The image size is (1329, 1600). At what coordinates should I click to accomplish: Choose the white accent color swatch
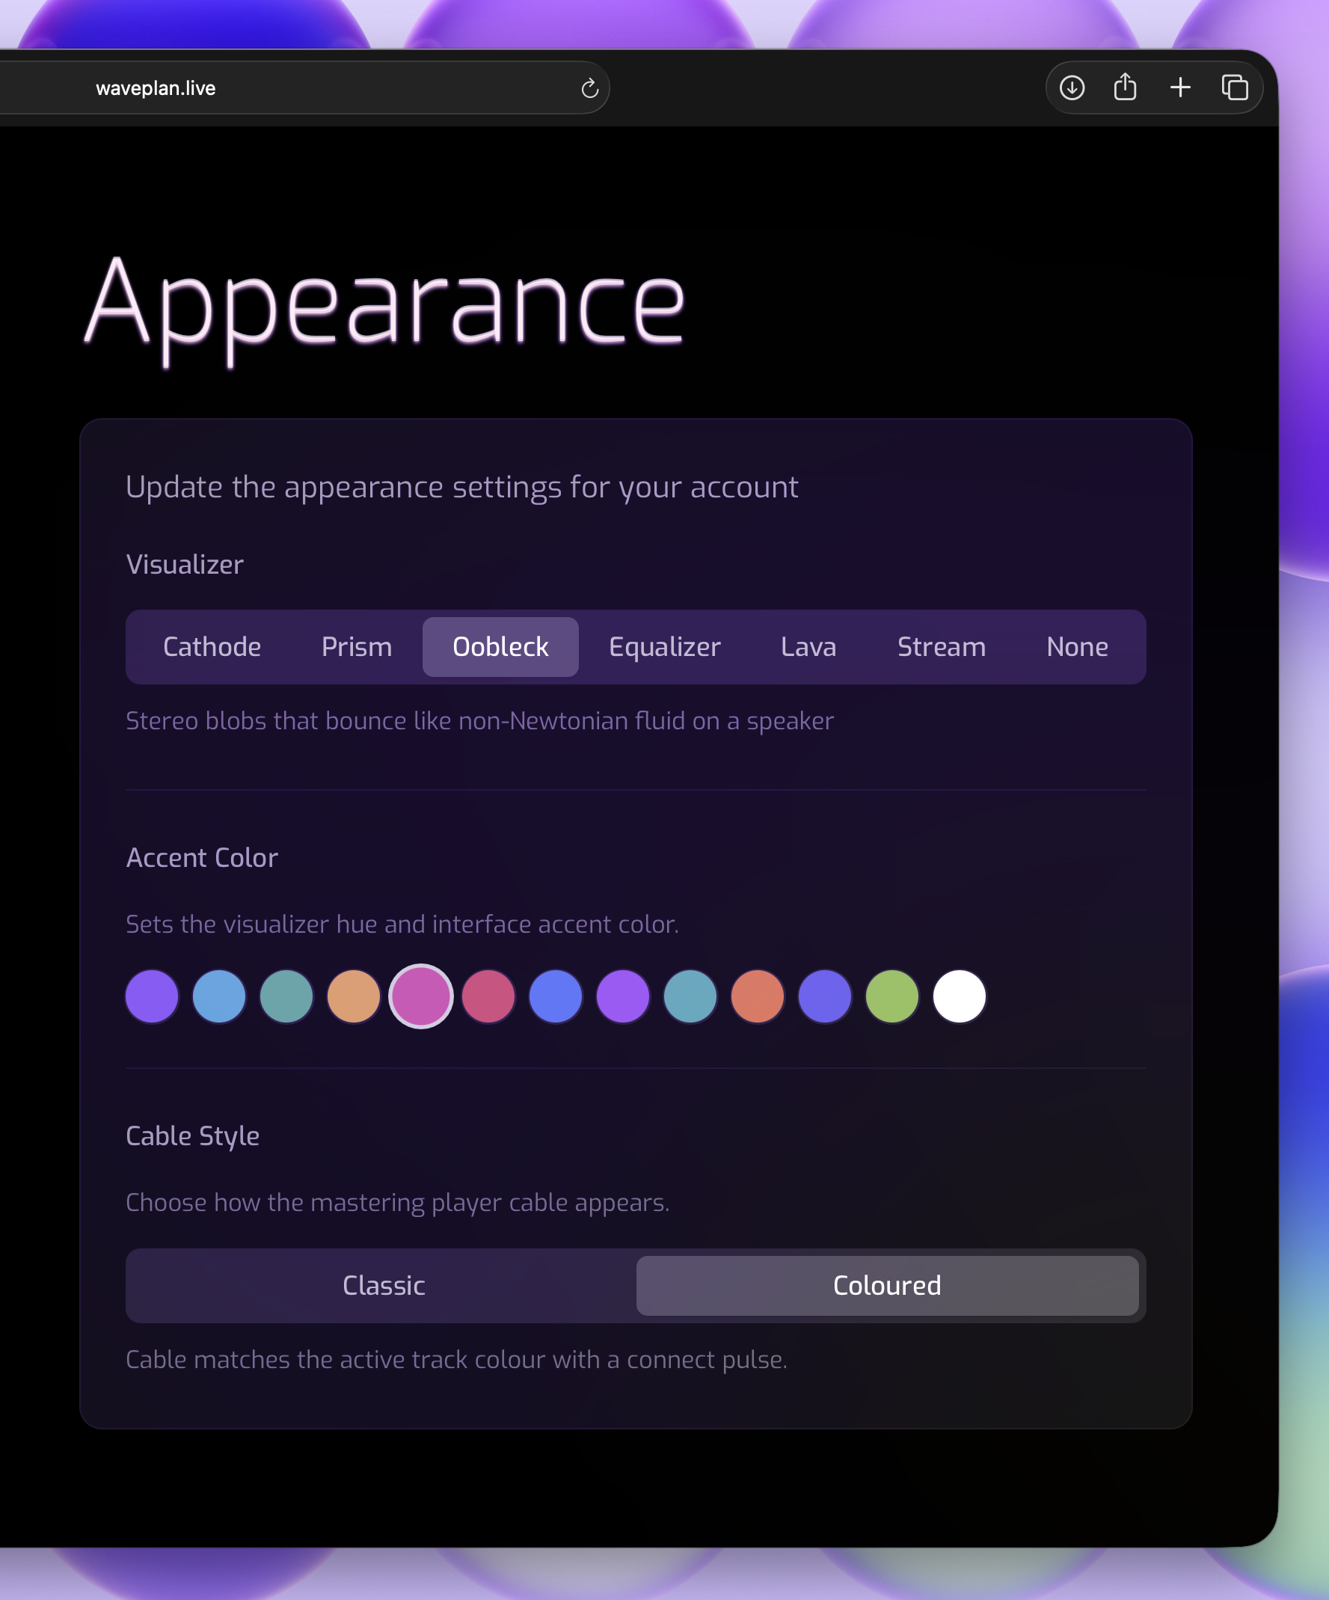960,996
